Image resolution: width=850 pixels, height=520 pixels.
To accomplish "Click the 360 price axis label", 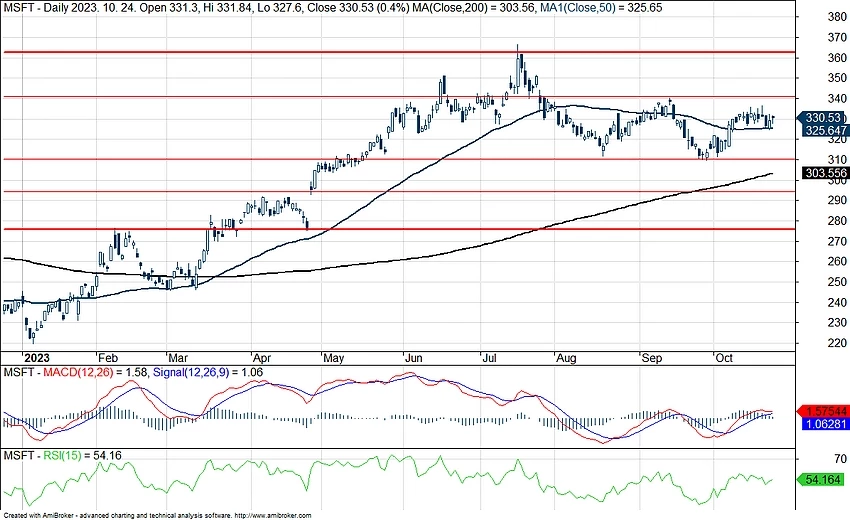I will [838, 57].
